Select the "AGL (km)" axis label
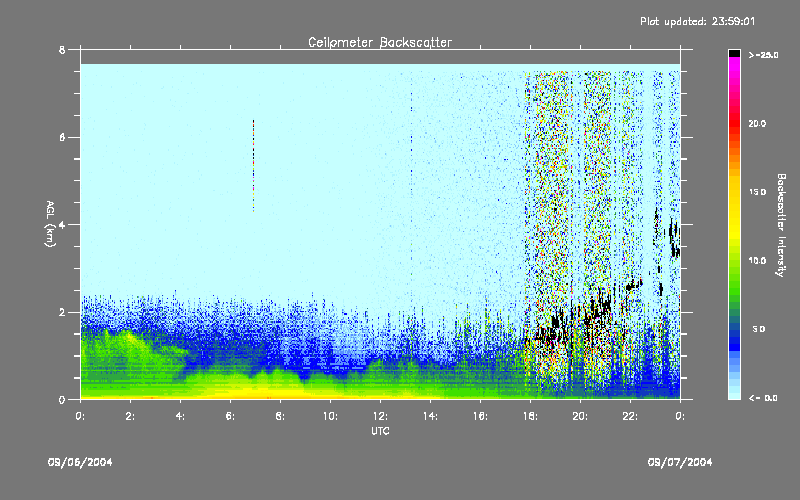 point(50,224)
